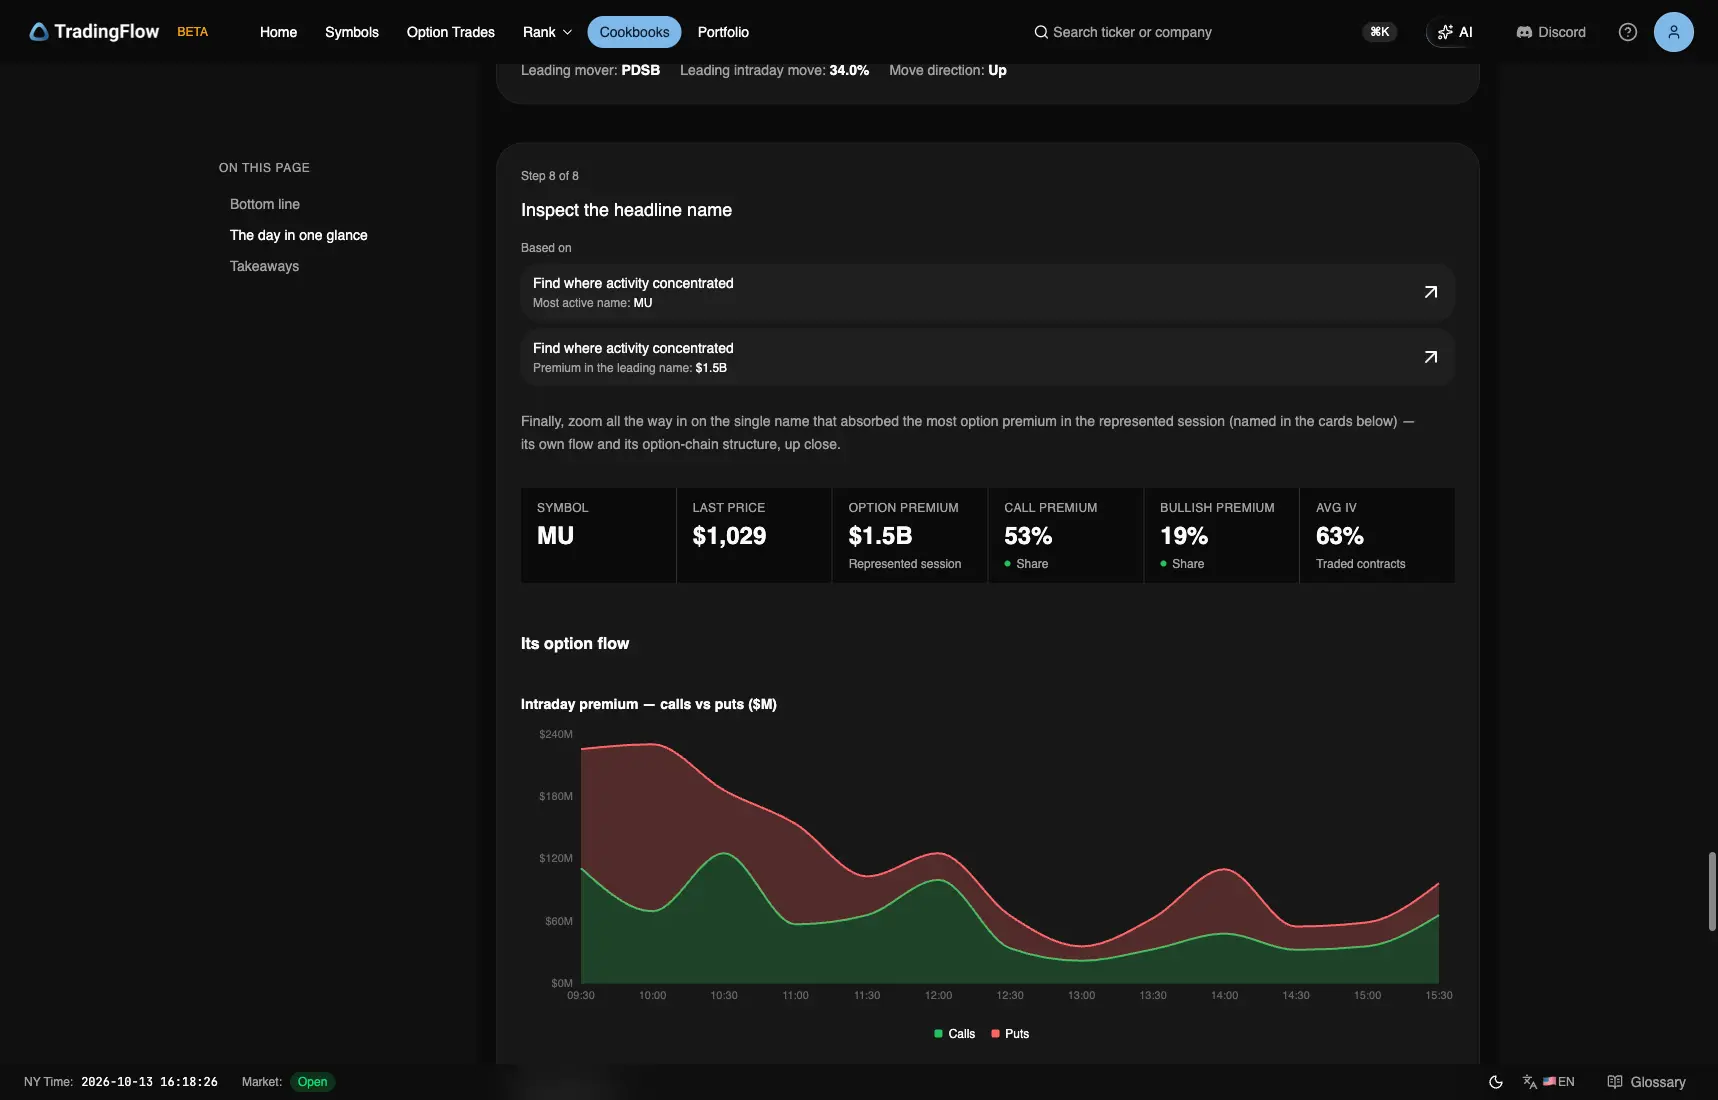Click 'Leading mover: PDSB' text
Viewport: 1718px width, 1100px height.
point(590,70)
